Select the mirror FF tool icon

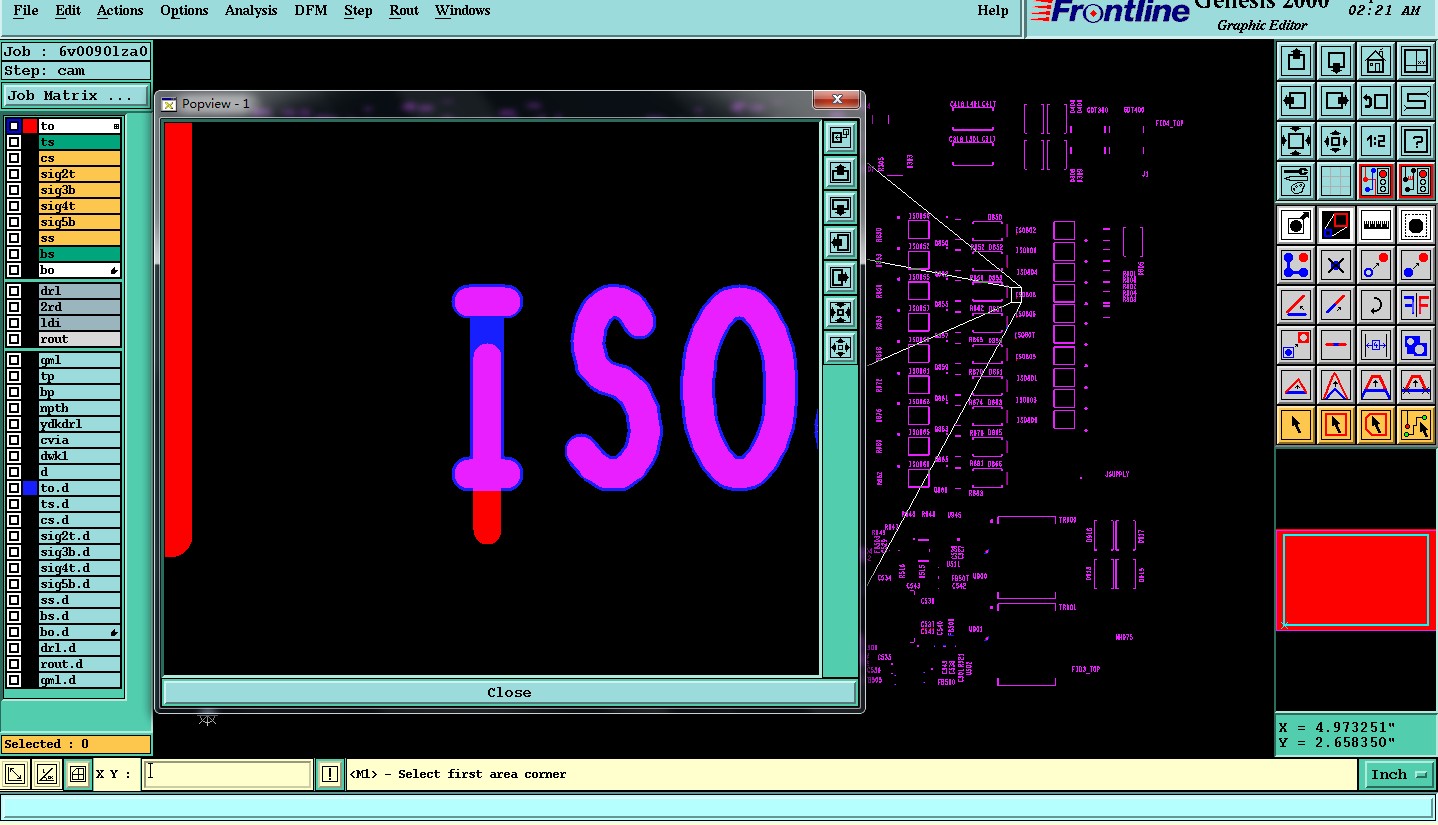tap(1416, 305)
